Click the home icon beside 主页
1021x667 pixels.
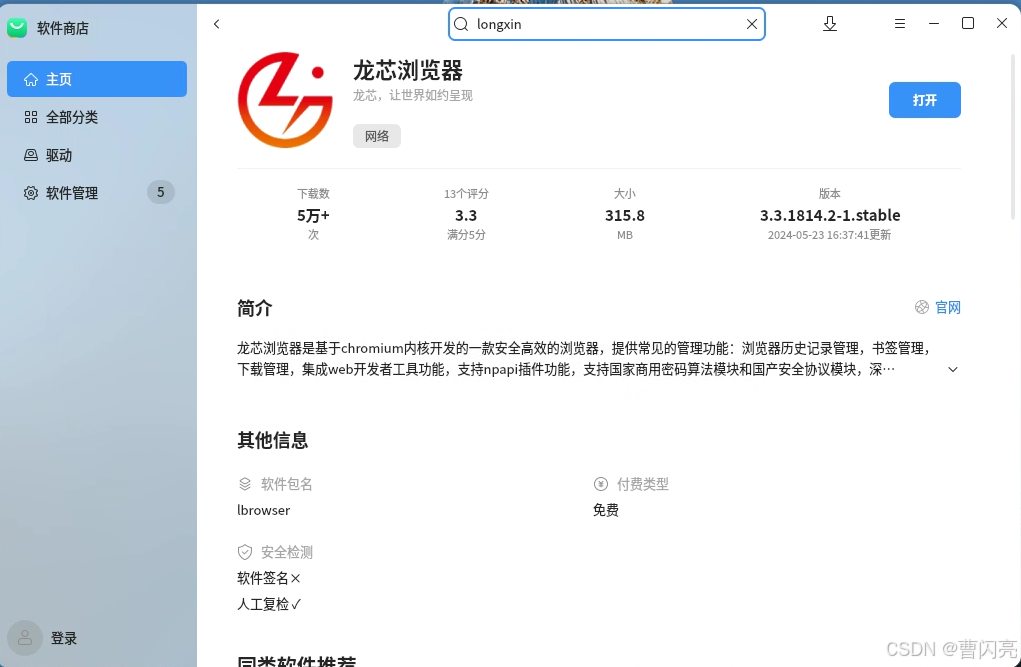pyautogui.click(x=31, y=79)
